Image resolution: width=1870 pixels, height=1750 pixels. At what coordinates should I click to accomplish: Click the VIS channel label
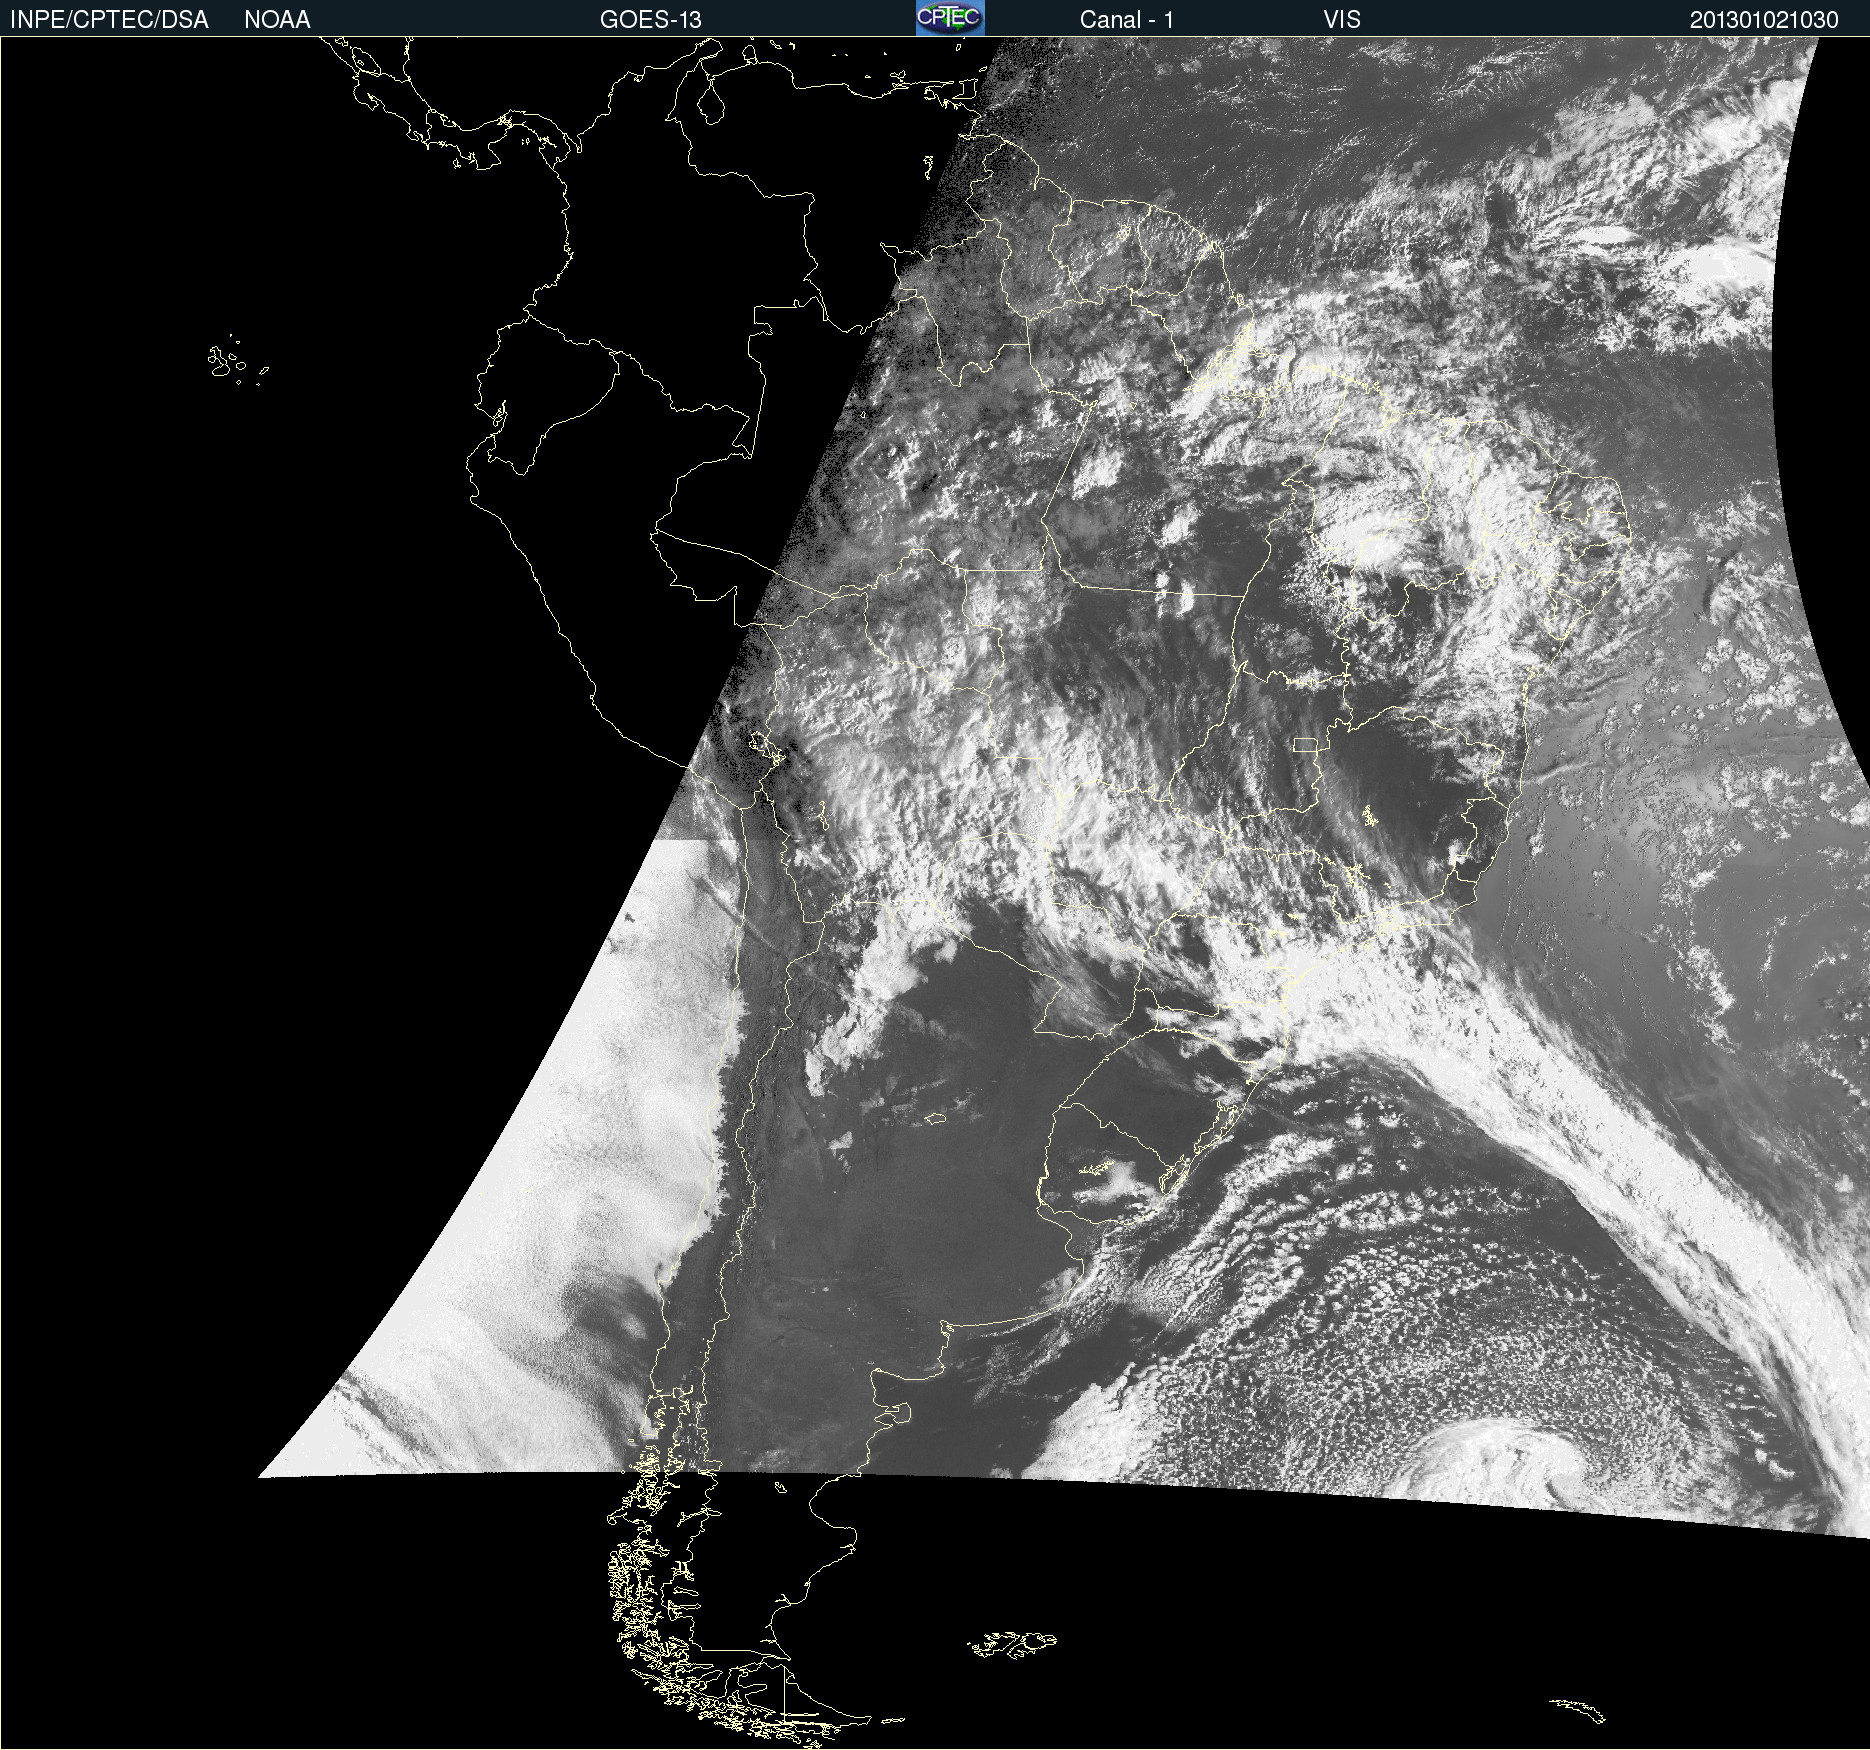[x=1342, y=20]
